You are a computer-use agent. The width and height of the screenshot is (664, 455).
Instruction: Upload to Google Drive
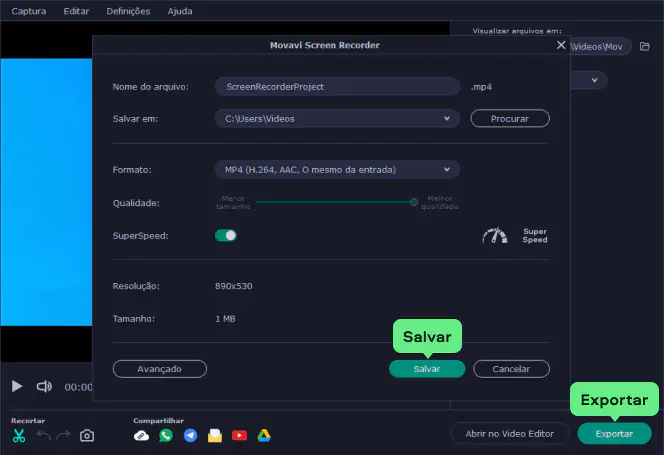pyautogui.click(x=264, y=436)
